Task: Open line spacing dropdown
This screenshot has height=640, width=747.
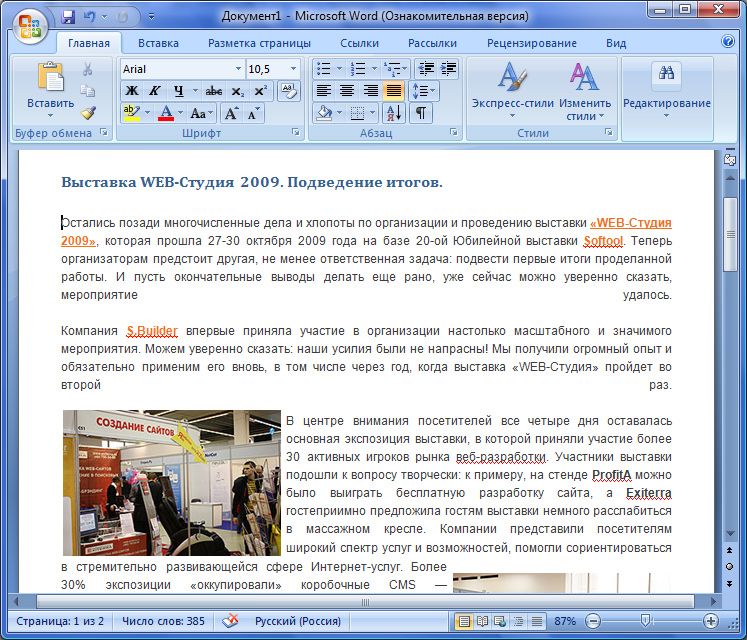Action: (423, 91)
